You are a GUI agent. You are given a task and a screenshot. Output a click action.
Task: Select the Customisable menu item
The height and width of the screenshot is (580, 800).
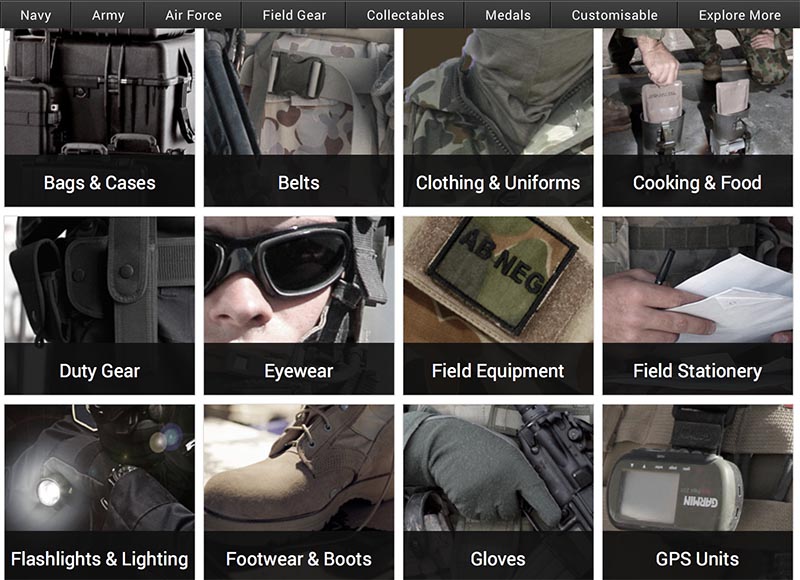[x=614, y=15]
